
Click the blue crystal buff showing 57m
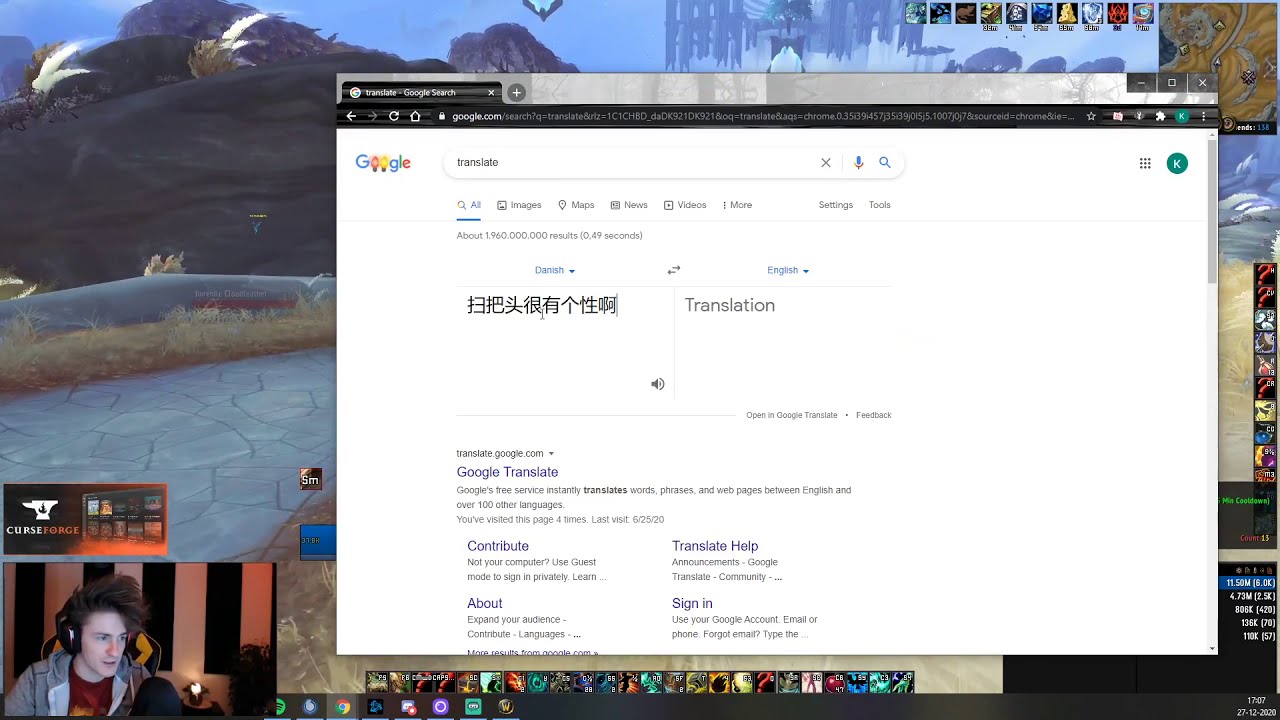click(x=1042, y=15)
